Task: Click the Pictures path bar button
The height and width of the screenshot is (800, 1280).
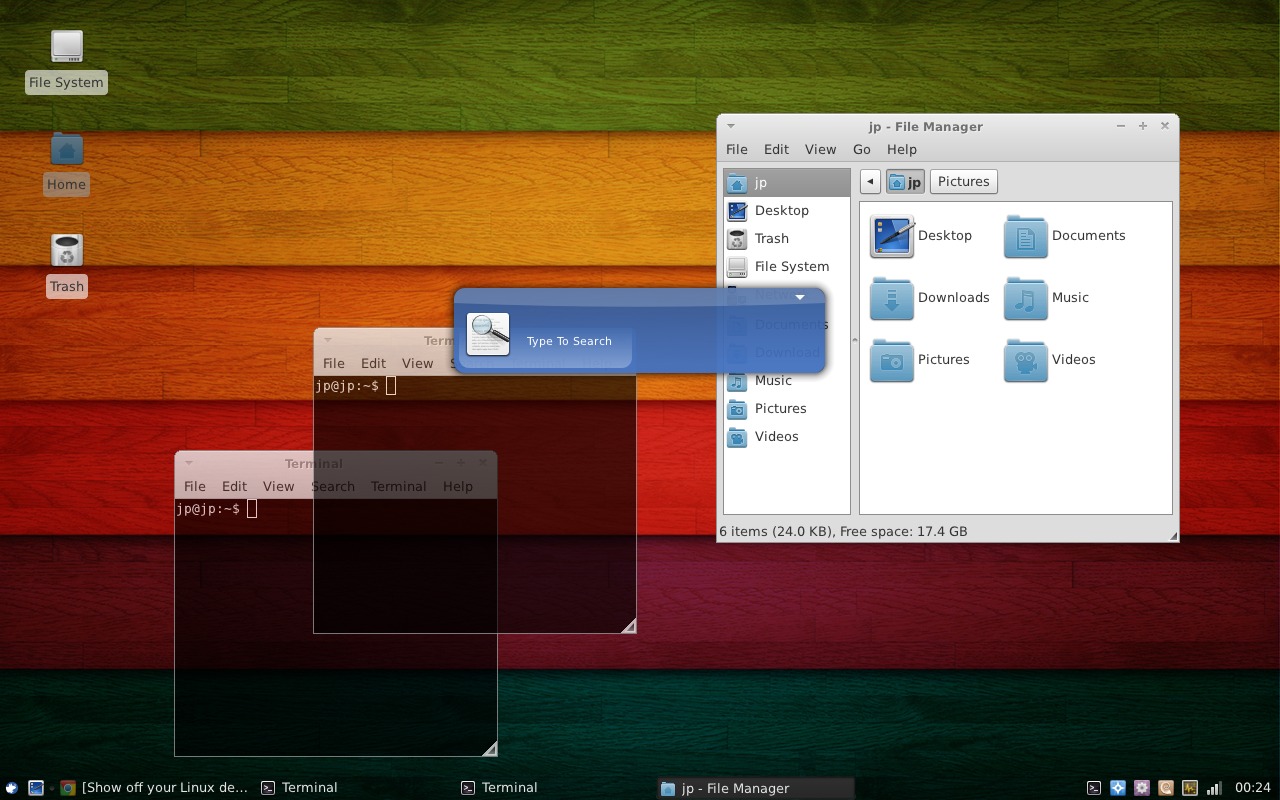Action: click(x=964, y=181)
